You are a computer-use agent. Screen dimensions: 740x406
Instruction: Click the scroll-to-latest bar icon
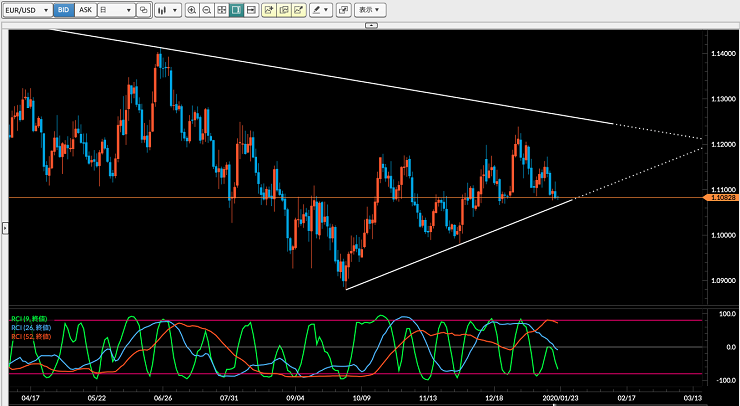(x=251, y=10)
